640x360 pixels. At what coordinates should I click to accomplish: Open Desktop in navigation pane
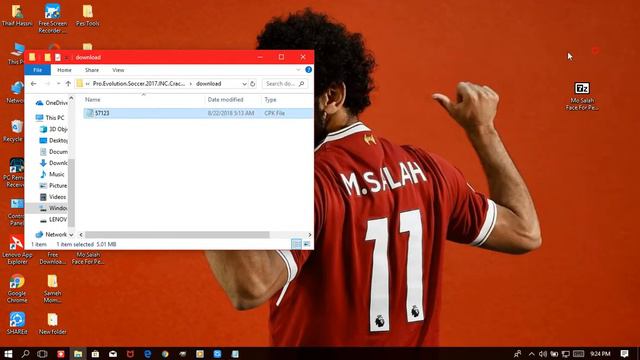[x=54, y=140]
